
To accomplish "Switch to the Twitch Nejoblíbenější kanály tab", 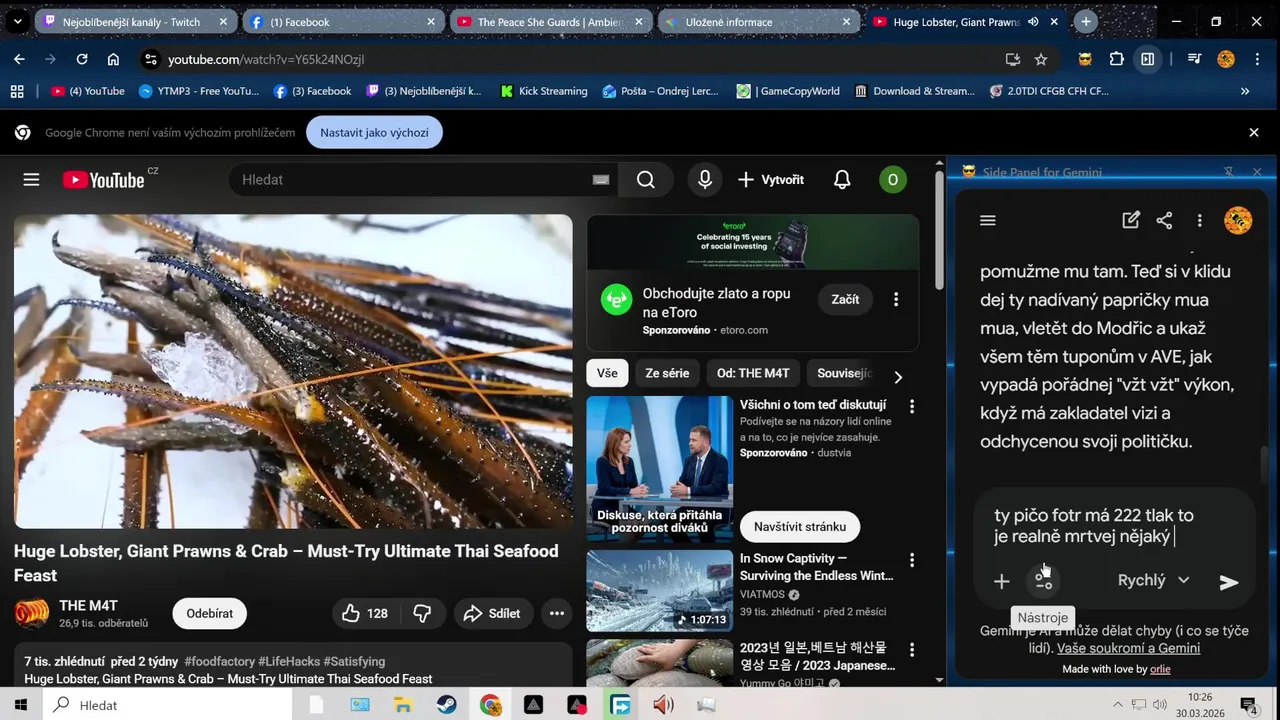I will (x=135, y=21).
